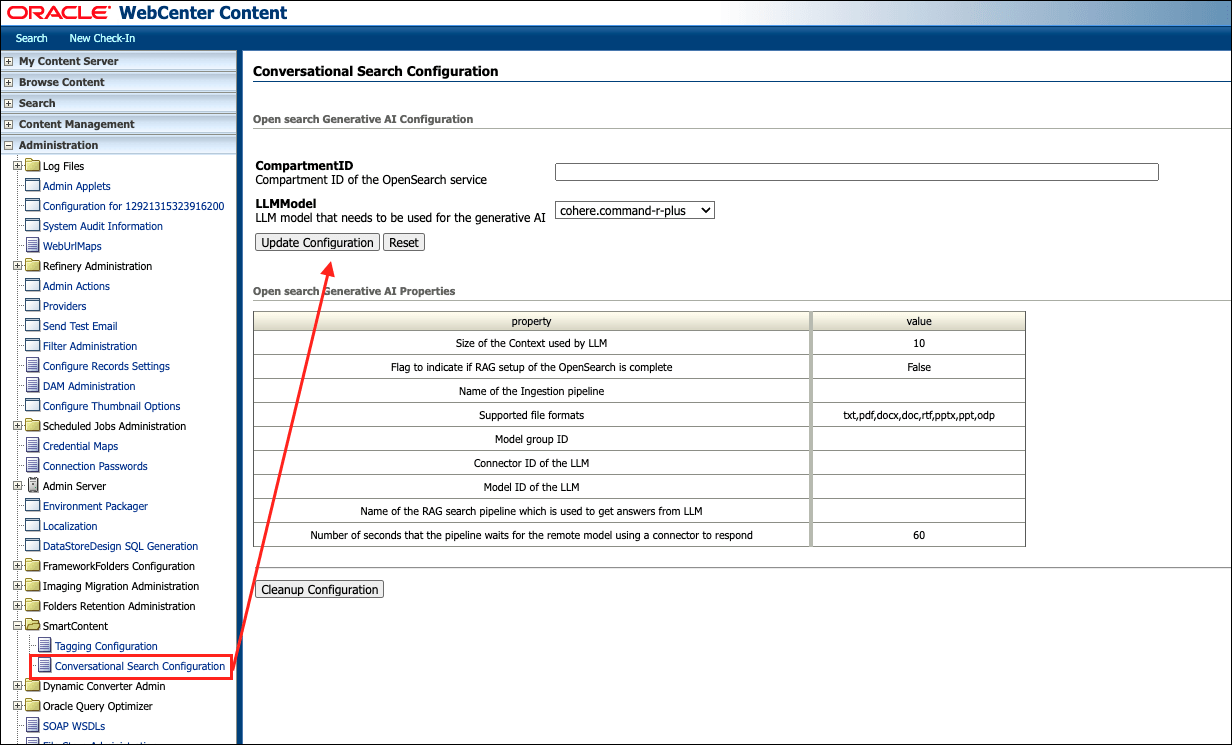The image size is (1232, 745).
Task: Click the Filter Administration page icon
Action: [x=32, y=346]
